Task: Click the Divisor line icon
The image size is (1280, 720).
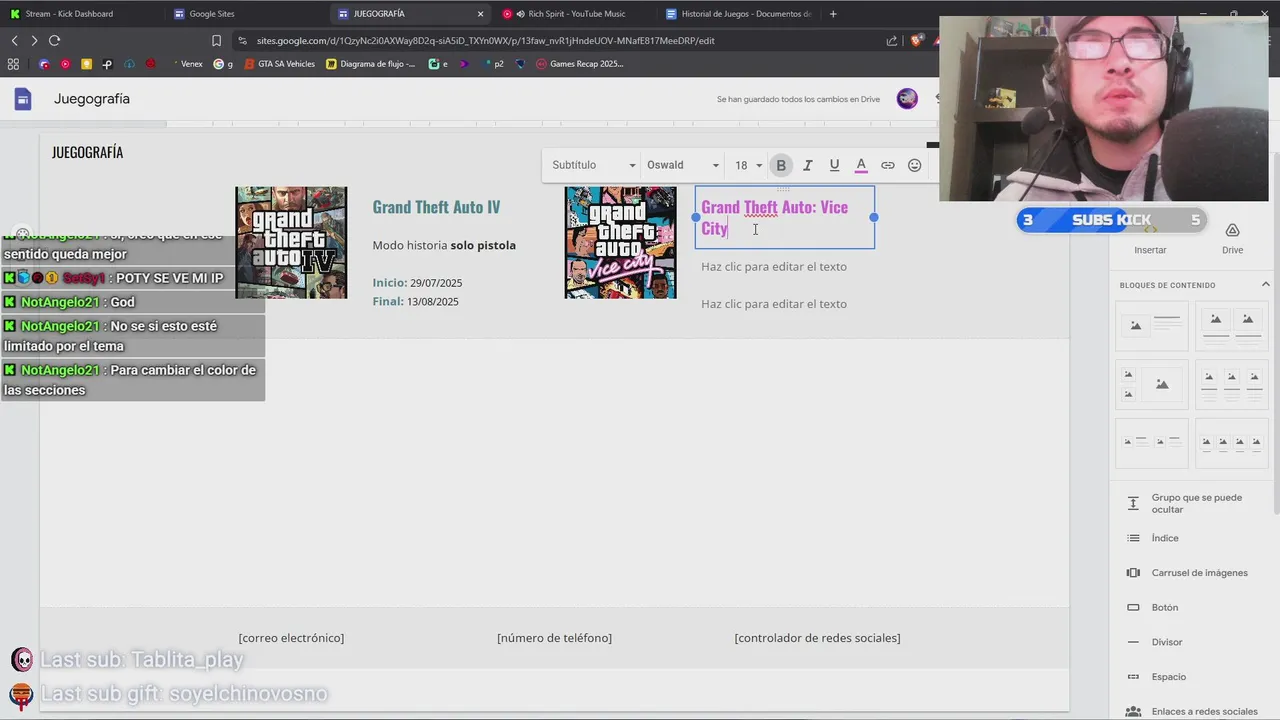Action: click(x=1133, y=642)
